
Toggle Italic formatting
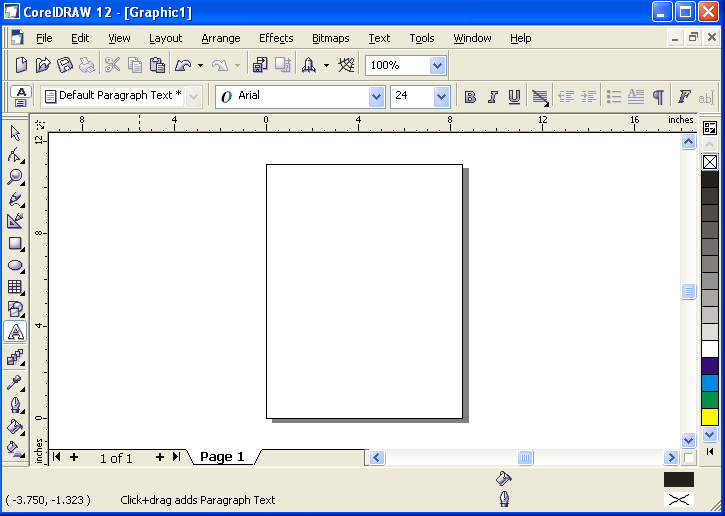pyautogui.click(x=492, y=97)
